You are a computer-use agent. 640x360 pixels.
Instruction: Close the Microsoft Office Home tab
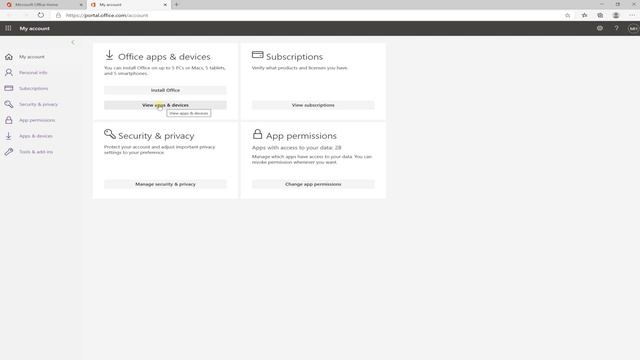[x=81, y=4]
